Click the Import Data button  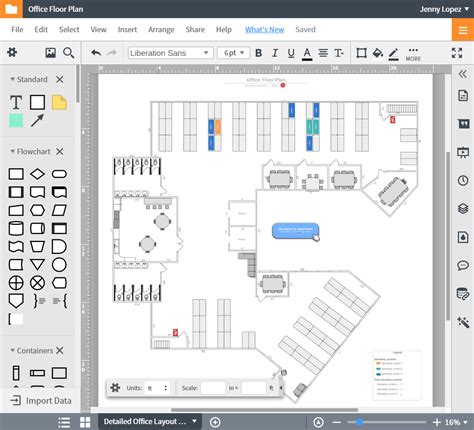pyautogui.click(x=41, y=401)
